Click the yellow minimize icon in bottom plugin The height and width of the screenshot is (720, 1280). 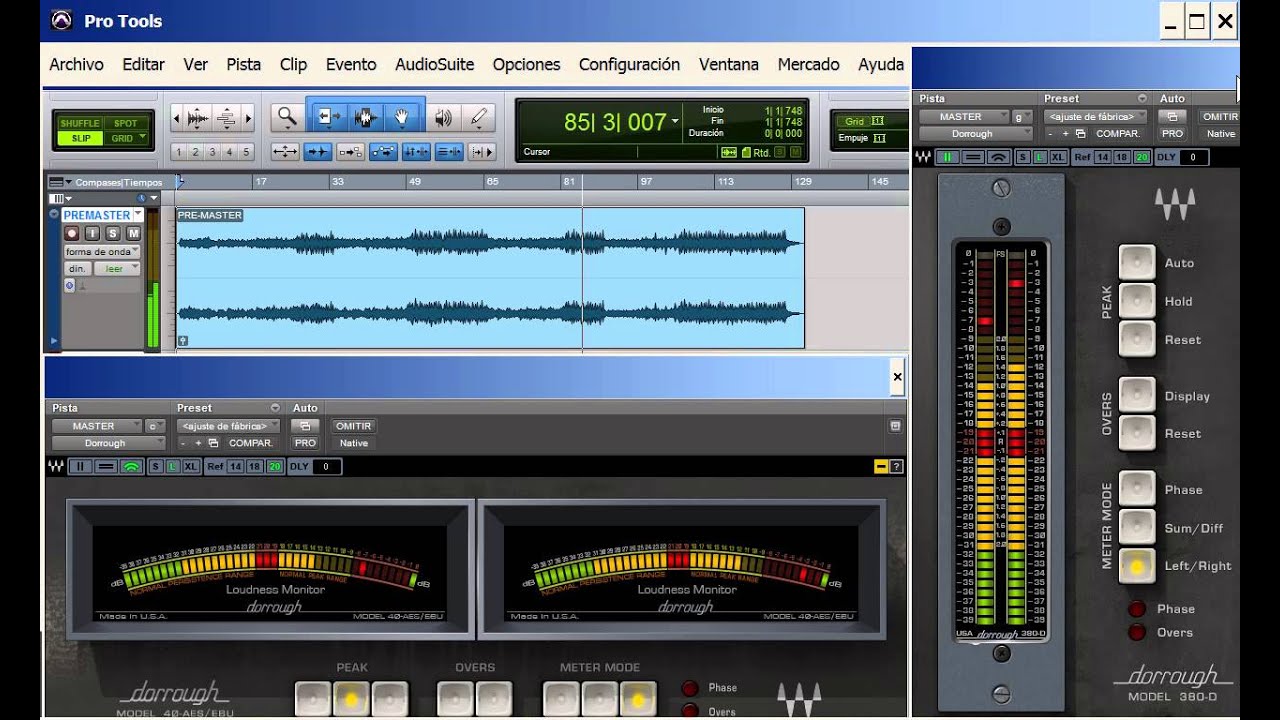click(x=881, y=466)
